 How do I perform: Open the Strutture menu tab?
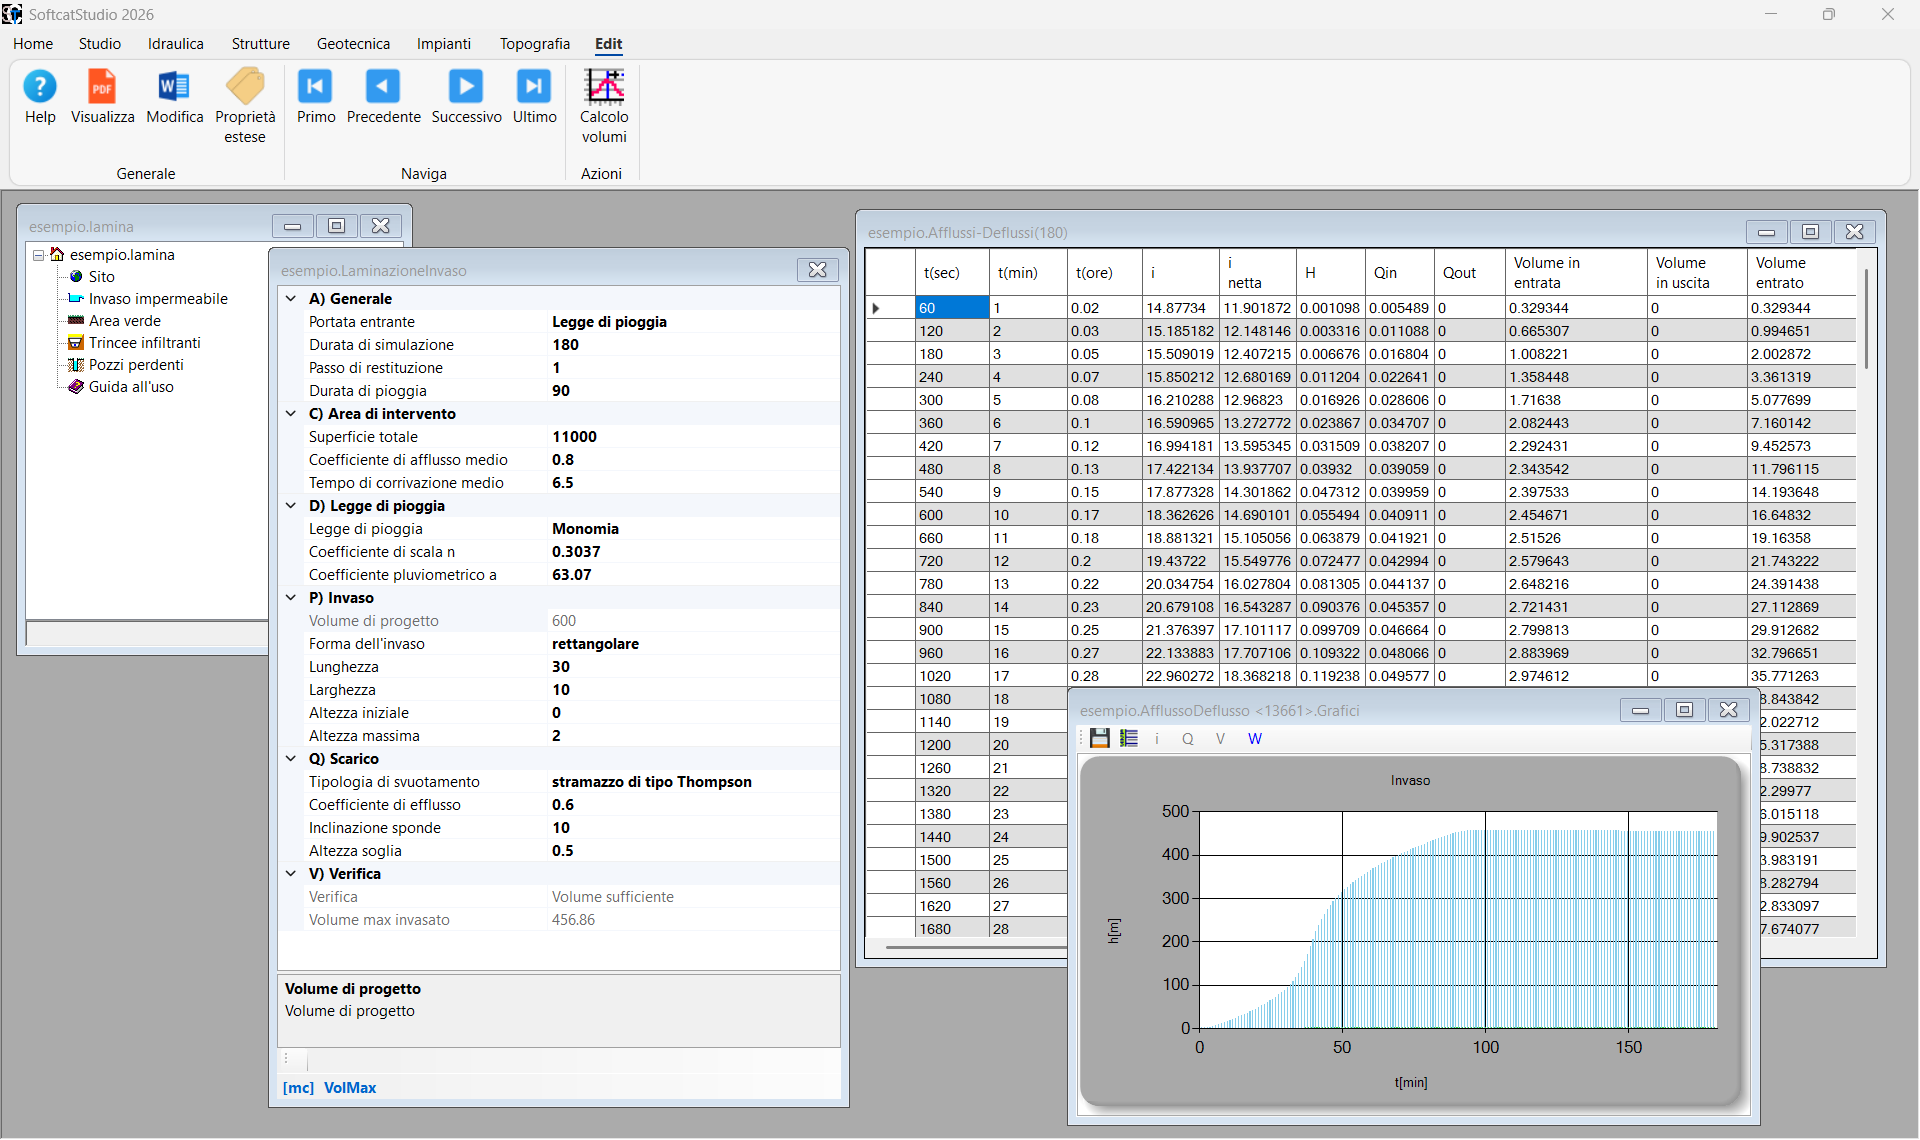click(261, 44)
